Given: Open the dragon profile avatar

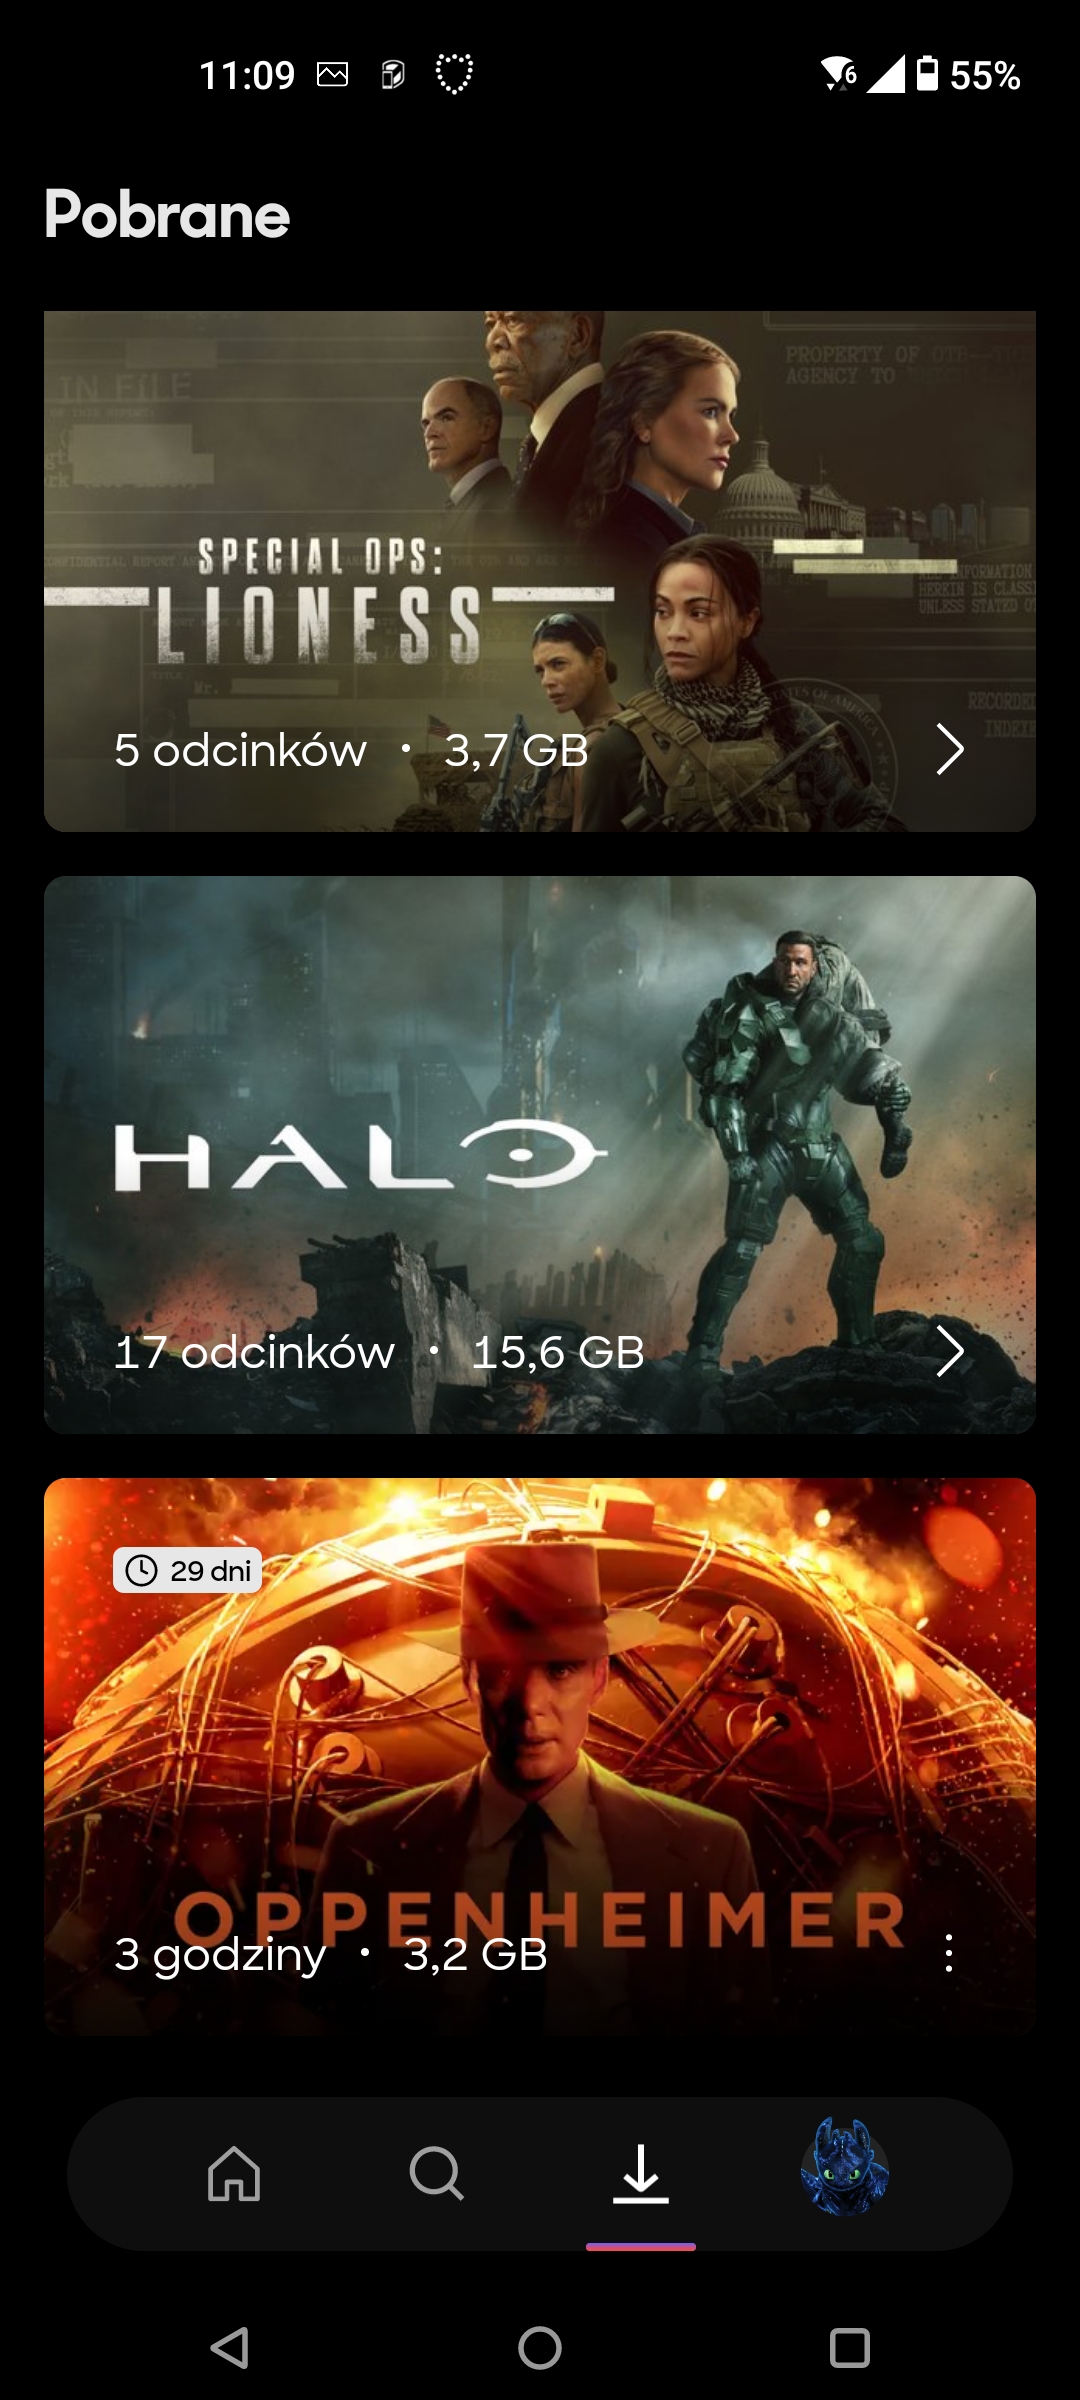Looking at the screenshot, I should (x=845, y=2167).
